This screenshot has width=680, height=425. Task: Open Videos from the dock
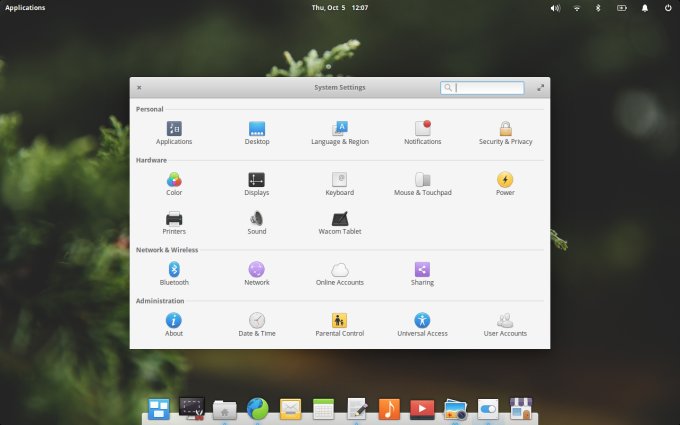pos(422,409)
